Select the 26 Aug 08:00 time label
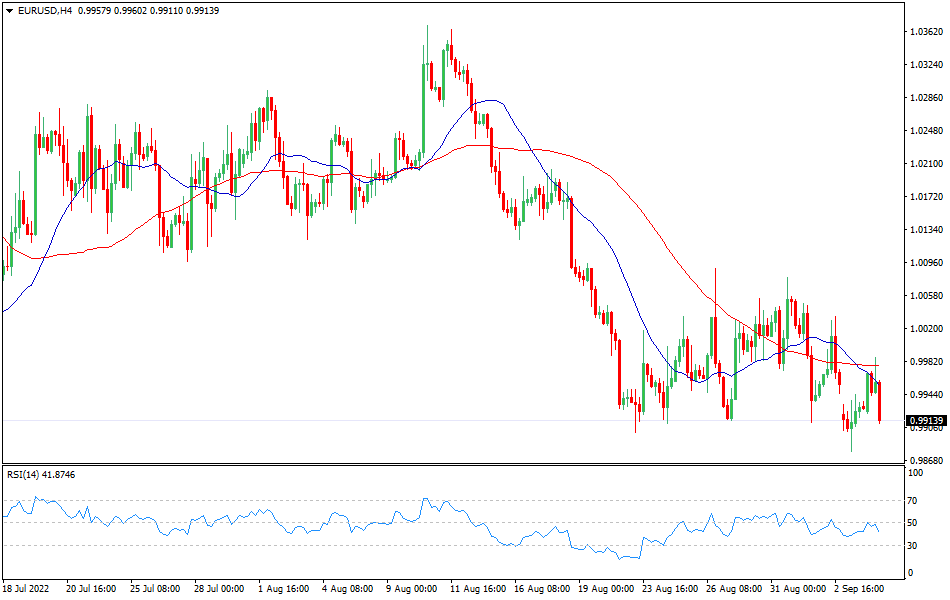This screenshot has height=600, width=950. pos(733,589)
